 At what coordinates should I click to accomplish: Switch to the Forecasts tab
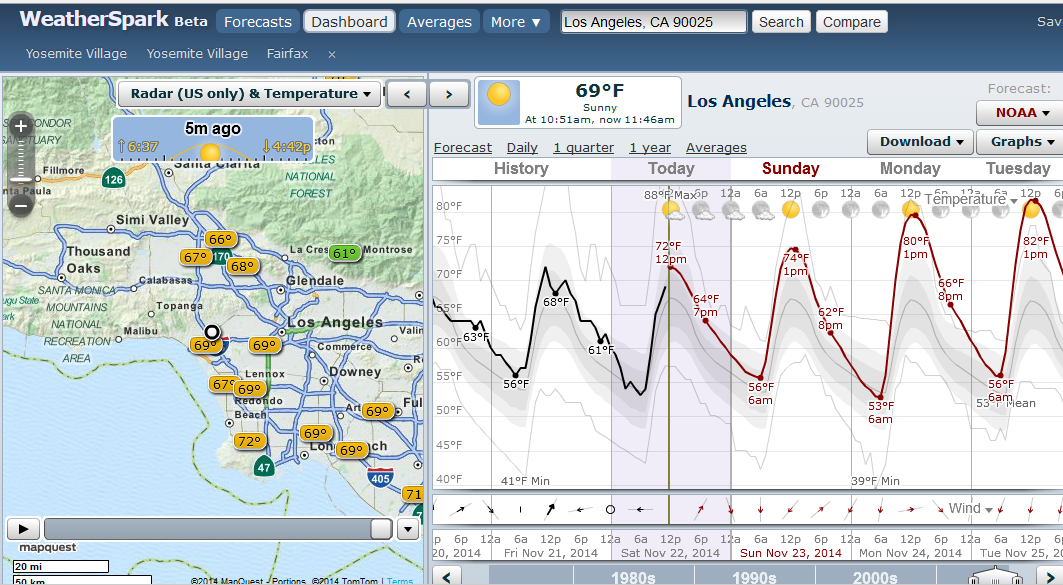258,22
